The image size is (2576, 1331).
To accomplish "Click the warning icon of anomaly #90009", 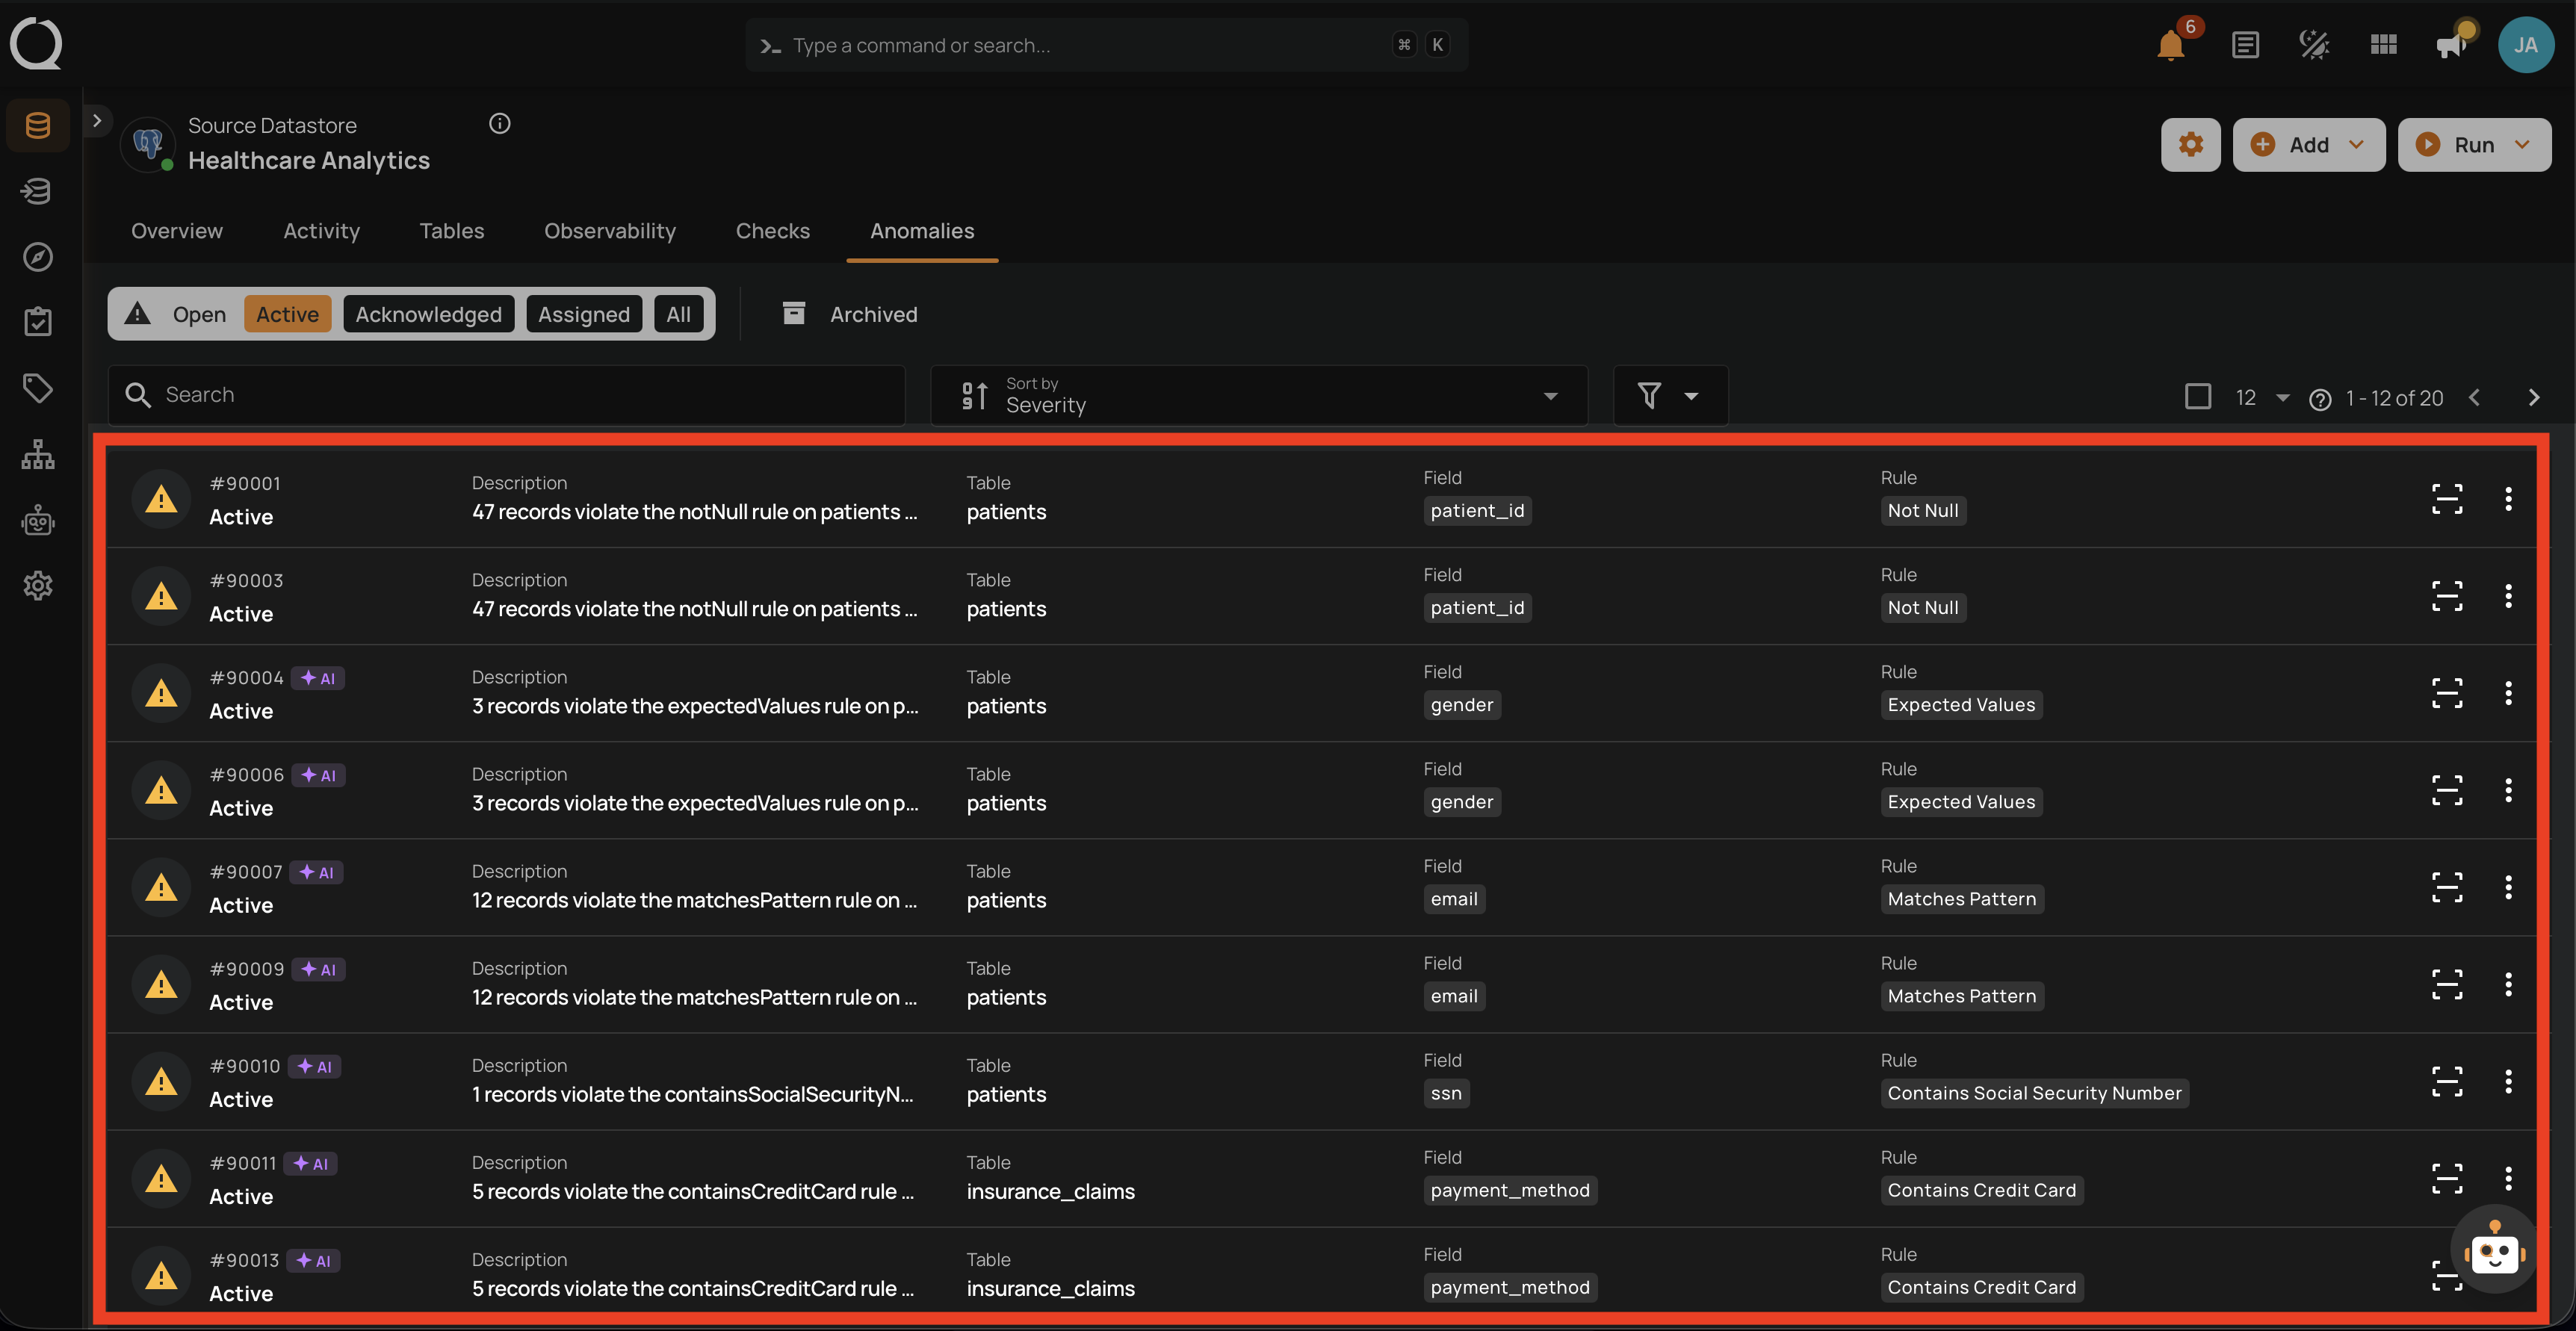I will (x=161, y=985).
